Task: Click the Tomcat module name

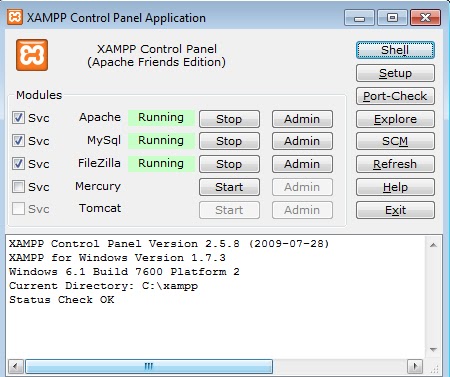Action: pos(100,209)
